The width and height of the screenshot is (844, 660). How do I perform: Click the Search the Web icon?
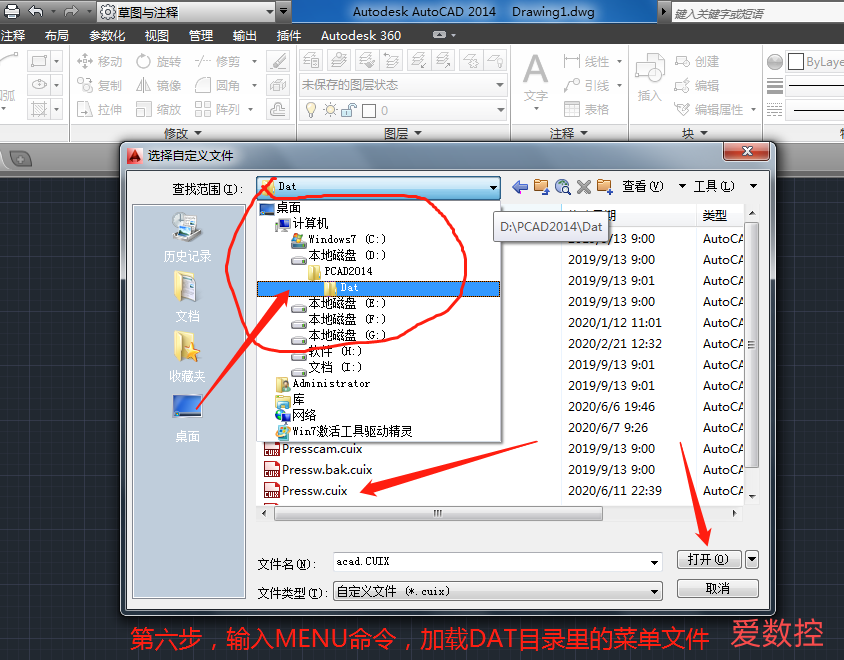tap(562, 187)
